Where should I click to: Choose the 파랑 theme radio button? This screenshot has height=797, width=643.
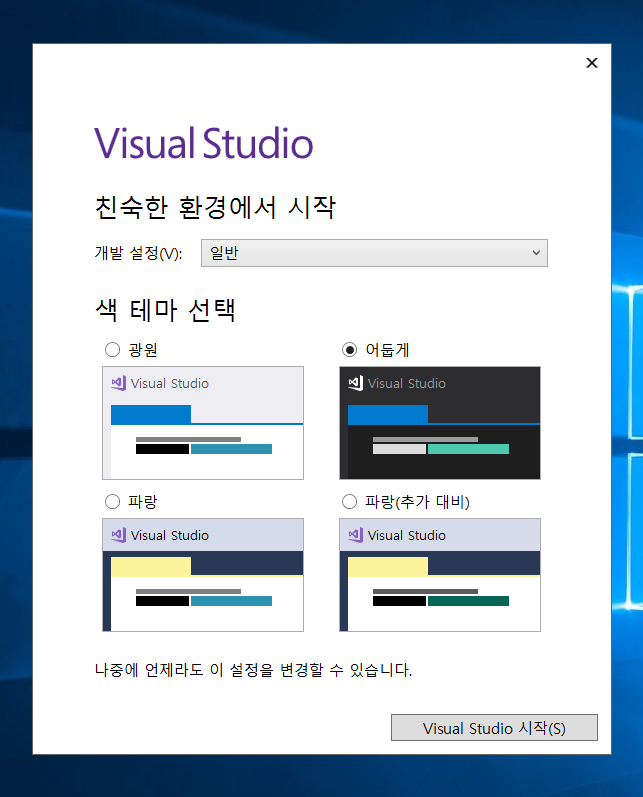point(112,502)
